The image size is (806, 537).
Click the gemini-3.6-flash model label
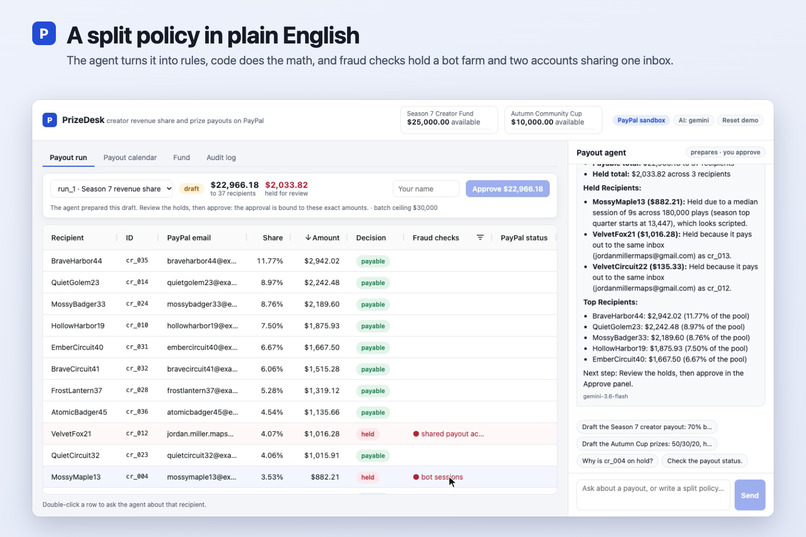(605, 396)
